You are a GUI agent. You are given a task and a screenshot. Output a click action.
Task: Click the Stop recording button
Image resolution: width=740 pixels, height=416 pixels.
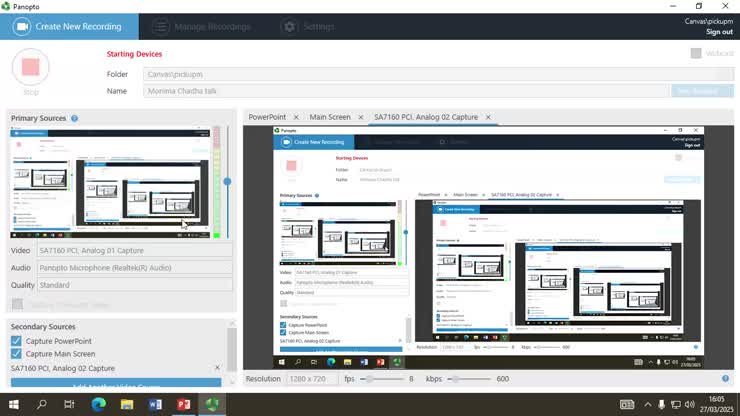point(30,69)
